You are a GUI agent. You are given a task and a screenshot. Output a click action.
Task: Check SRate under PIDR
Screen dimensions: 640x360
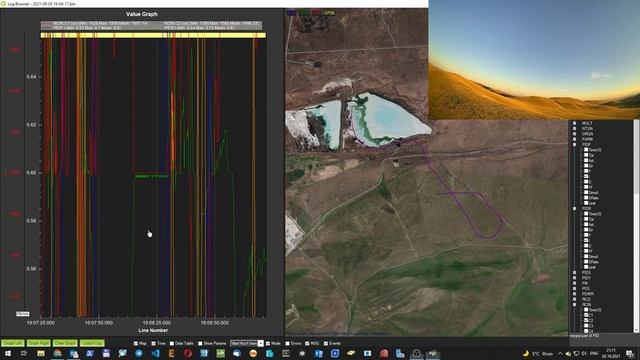(586, 262)
